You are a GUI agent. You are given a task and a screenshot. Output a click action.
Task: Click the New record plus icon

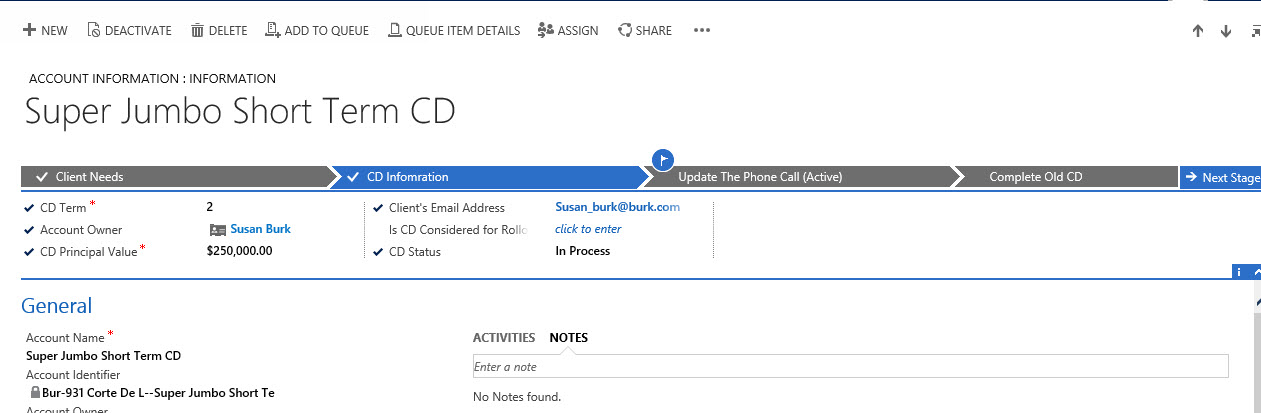[29, 31]
